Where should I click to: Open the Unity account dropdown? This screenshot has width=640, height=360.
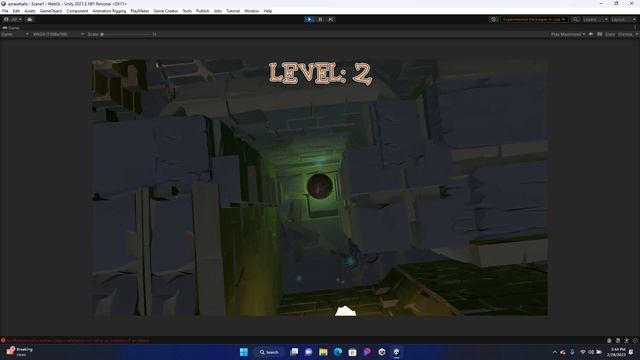click(13, 19)
